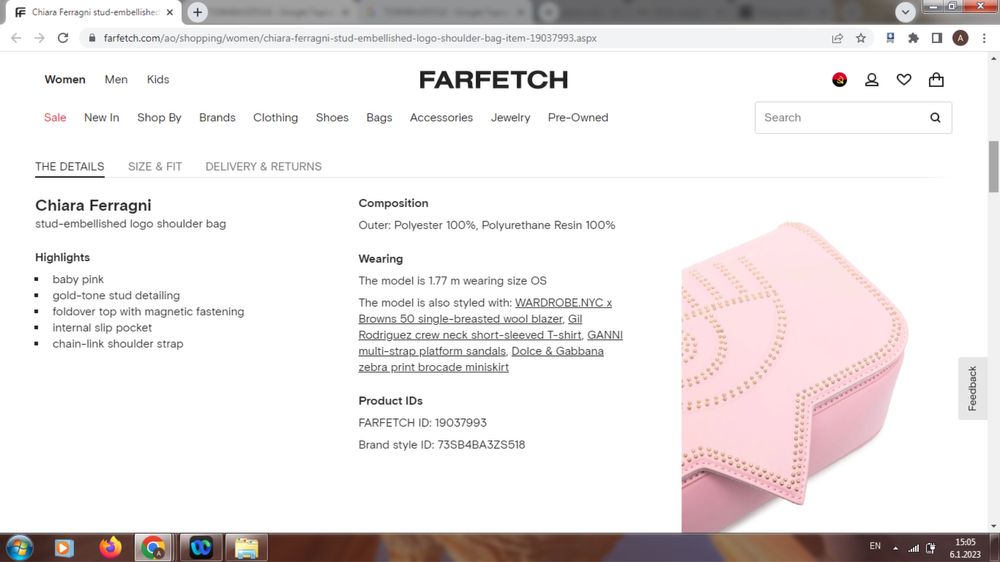This screenshot has height=562, width=1000.
Task: Open the account profile icon
Action: [871, 80]
